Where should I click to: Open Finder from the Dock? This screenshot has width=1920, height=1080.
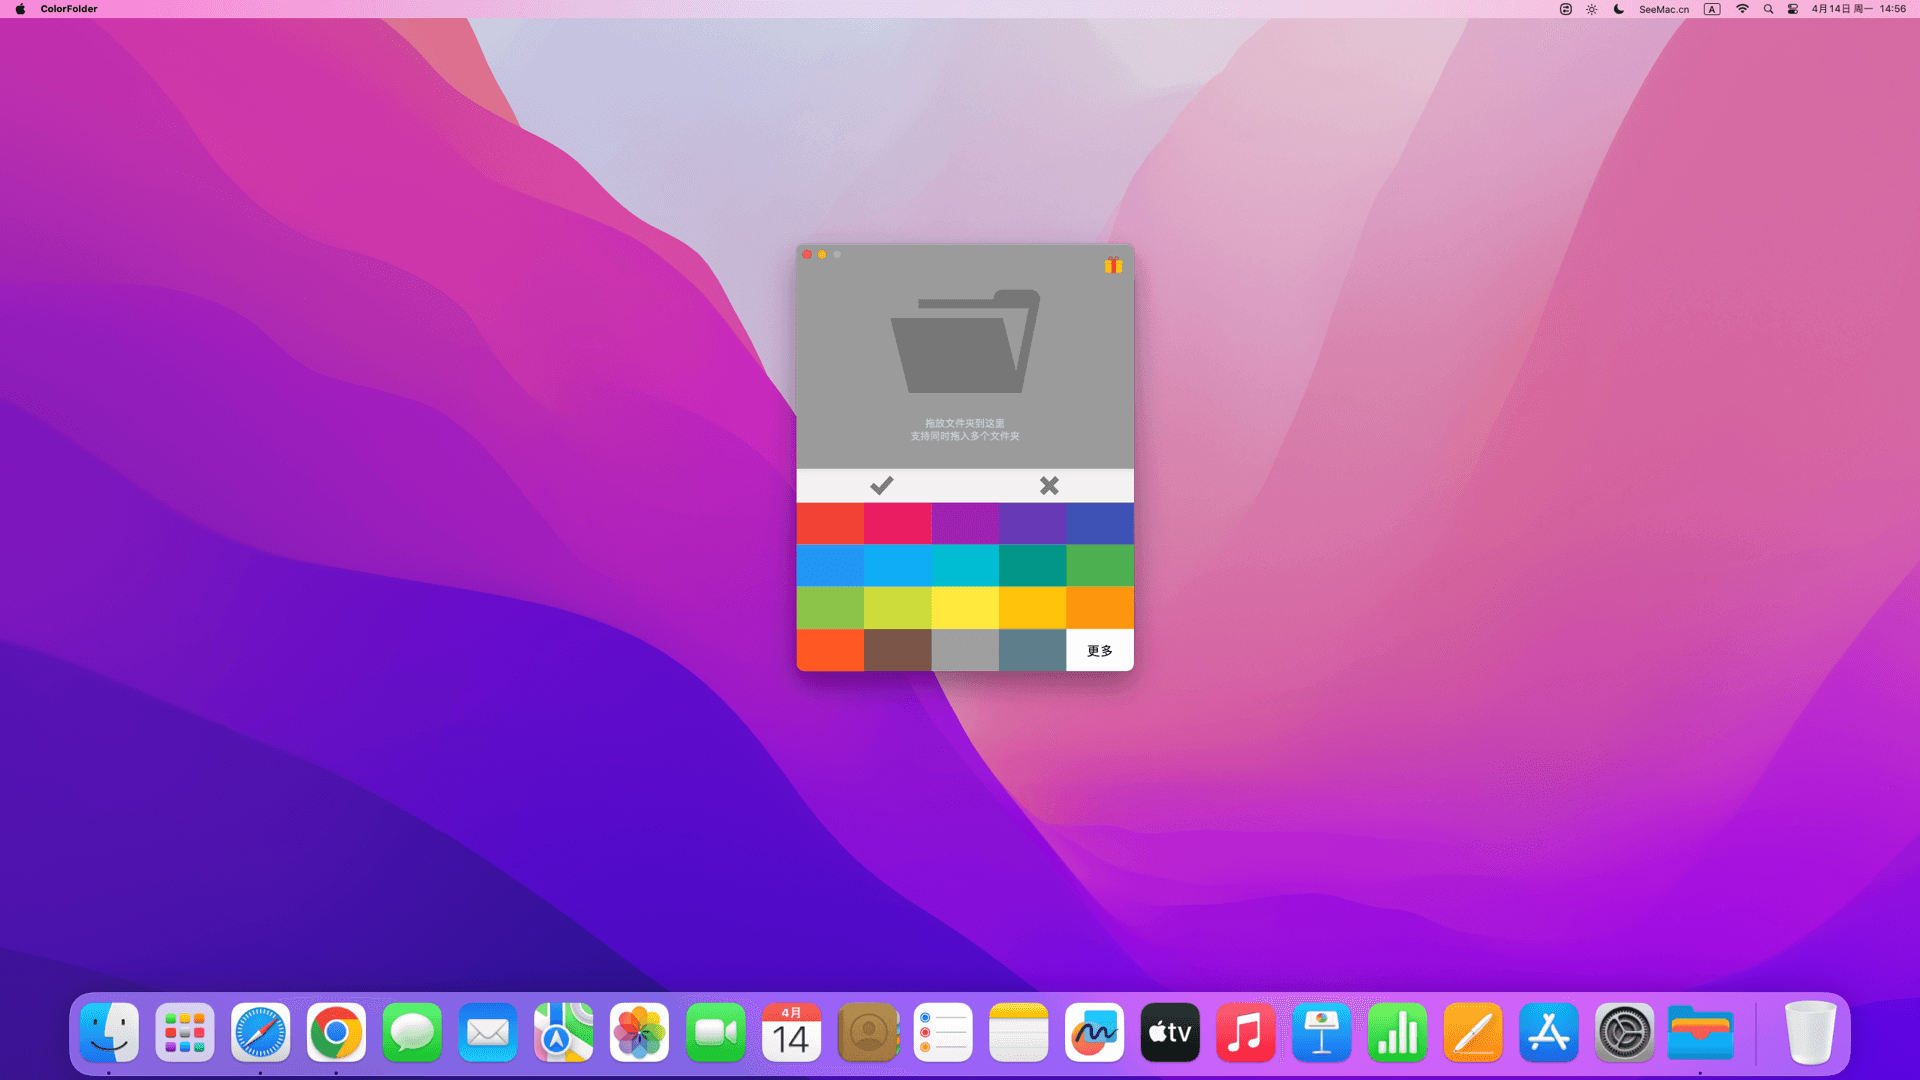[109, 1032]
